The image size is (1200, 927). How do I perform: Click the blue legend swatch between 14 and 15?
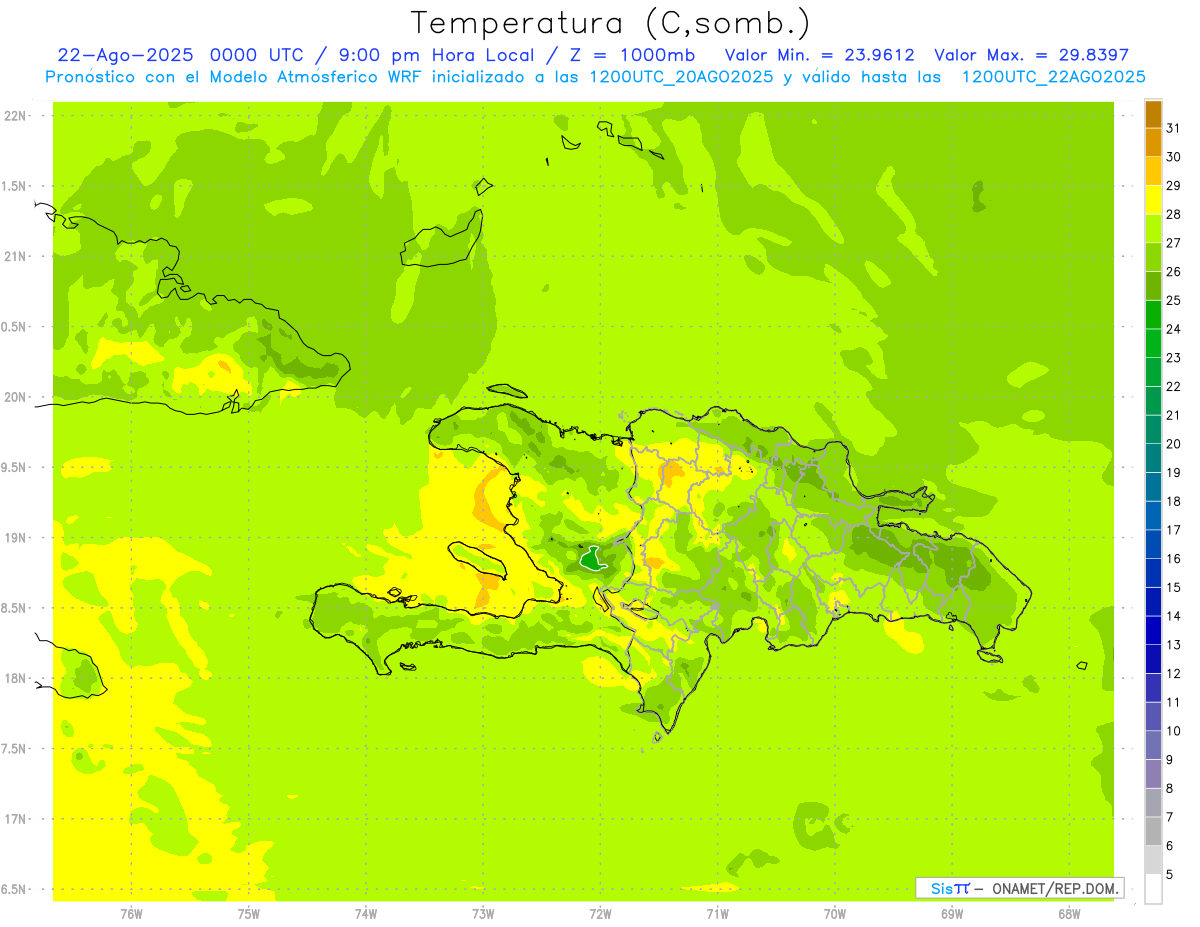pos(1153,602)
